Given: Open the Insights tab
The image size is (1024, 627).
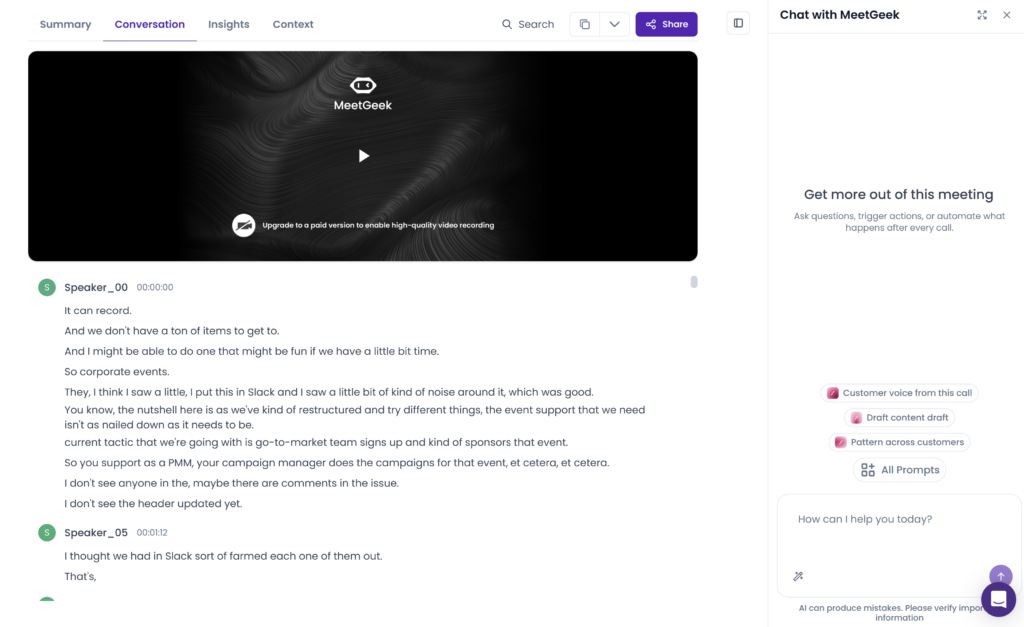Looking at the screenshot, I should coord(229,24).
